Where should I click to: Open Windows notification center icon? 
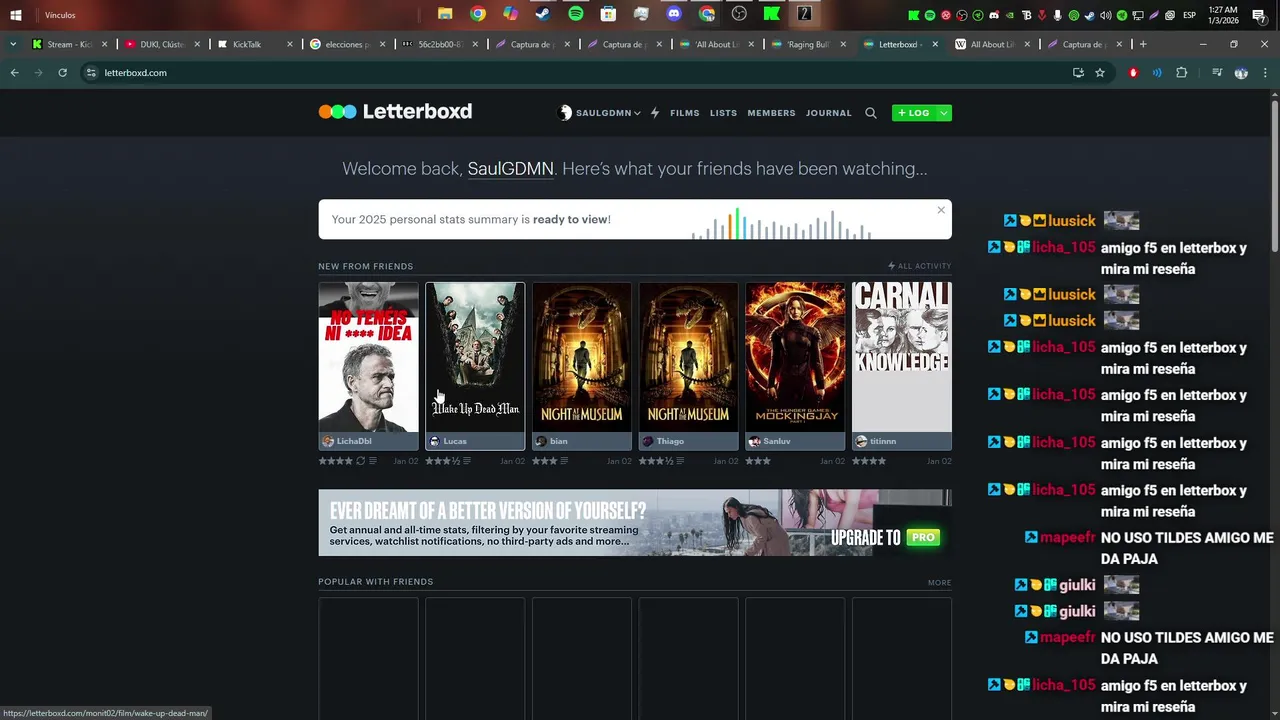(x=1258, y=15)
